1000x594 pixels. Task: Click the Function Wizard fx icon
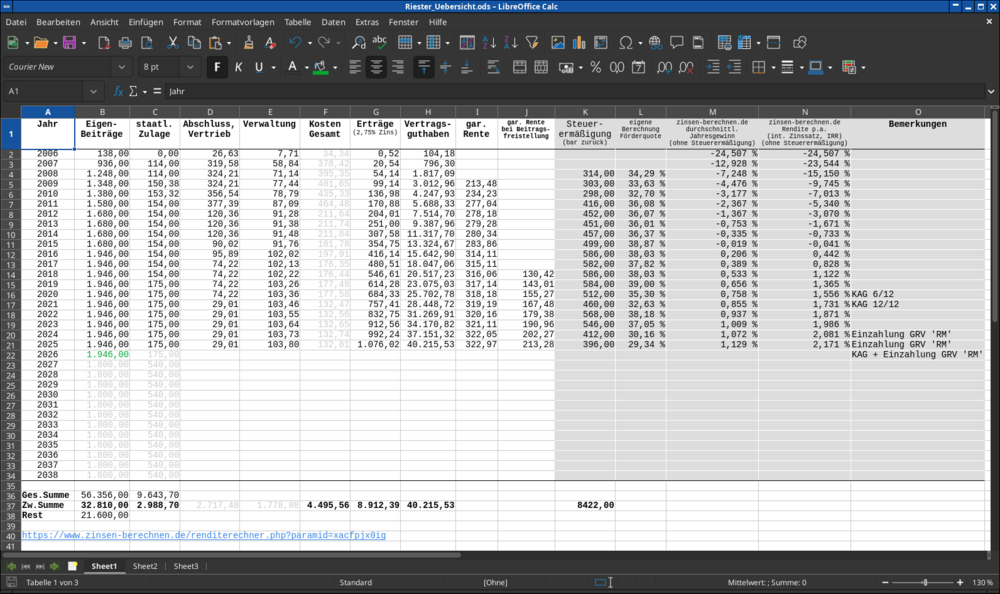pos(118,91)
